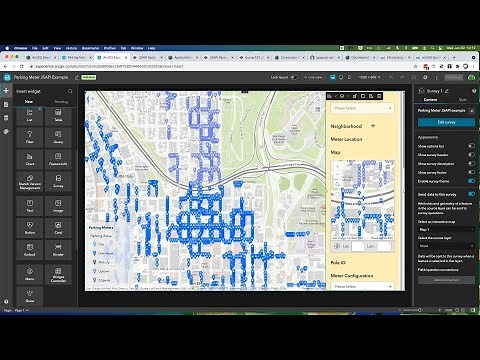Select the Query widget
This screenshot has width=480, height=360.
pos(58,137)
